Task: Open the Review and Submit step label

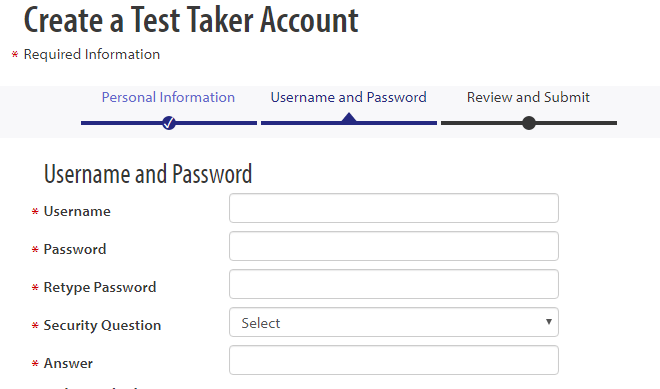Action: pyautogui.click(x=528, y=97)
